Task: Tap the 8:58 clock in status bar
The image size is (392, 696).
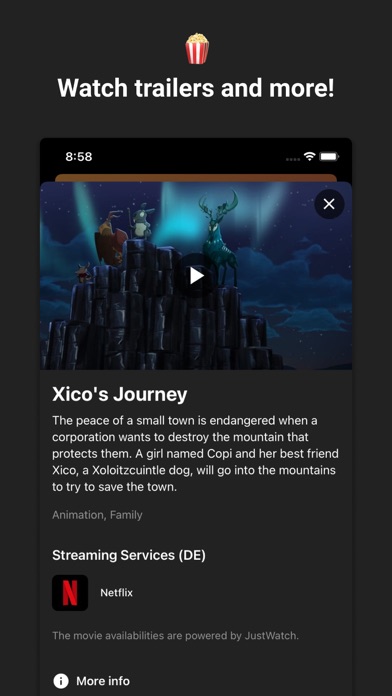Action: [79, 157]
